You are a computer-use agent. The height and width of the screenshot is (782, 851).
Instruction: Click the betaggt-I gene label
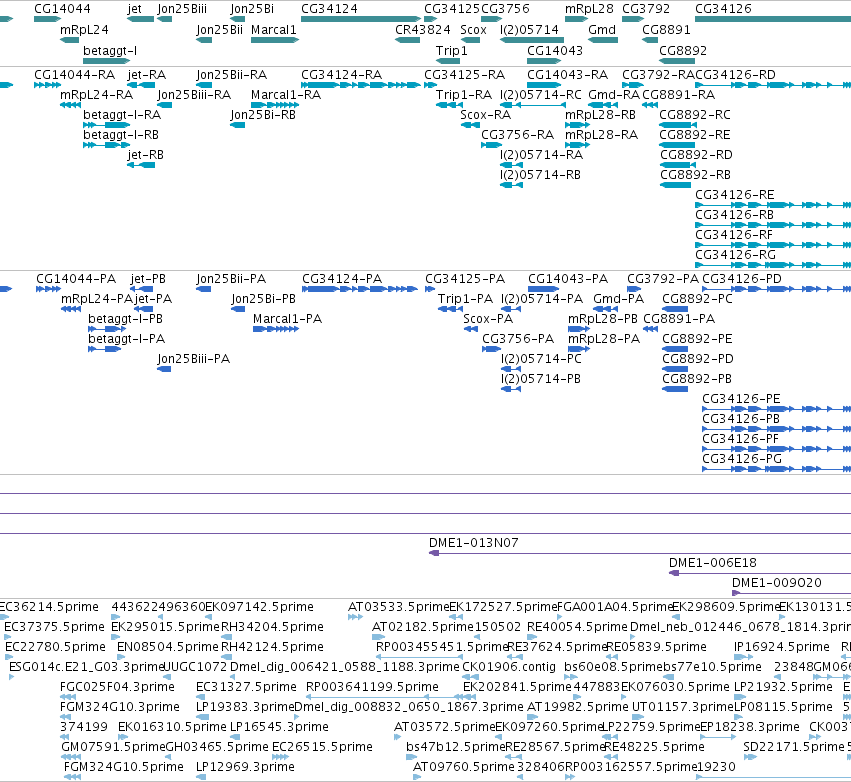[x=110, y=50]
